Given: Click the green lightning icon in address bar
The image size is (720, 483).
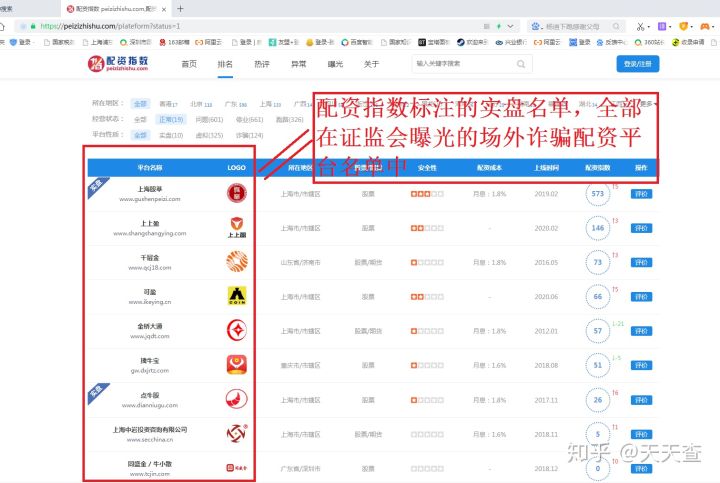Looking at the screenshot, I should click(499, 27).
